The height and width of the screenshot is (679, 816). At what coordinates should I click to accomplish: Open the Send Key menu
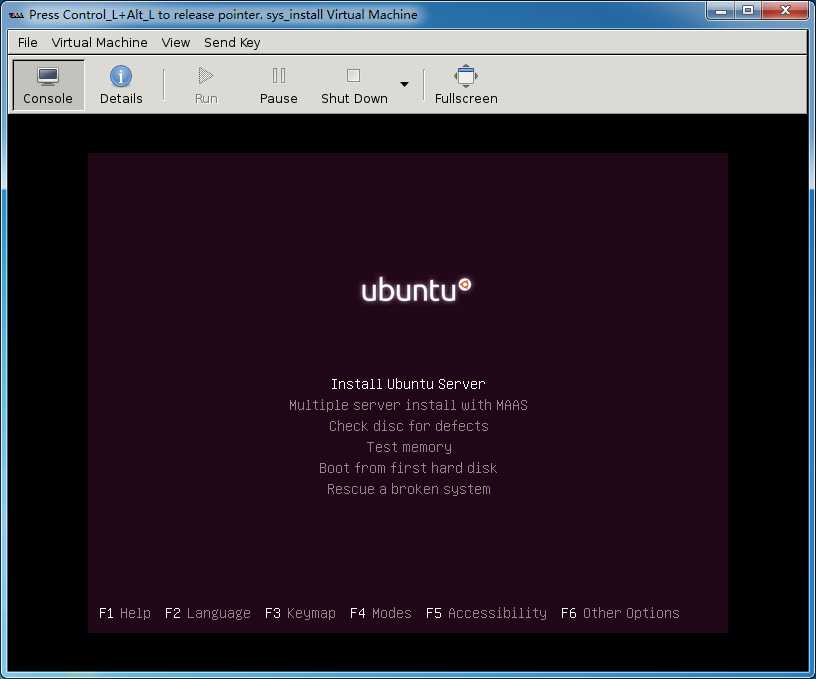point(232,43)
